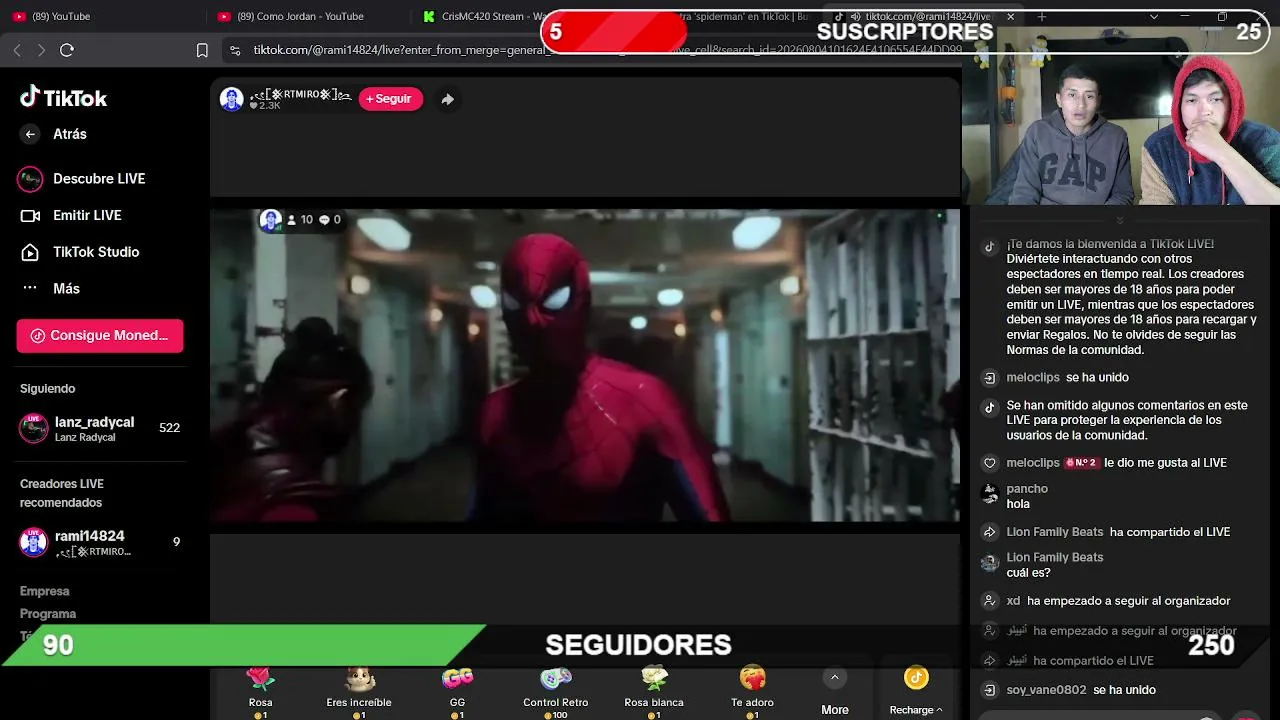Open a new browser tab
The width and height of the screenshot is (1280, 720).
click(1041, 16)
